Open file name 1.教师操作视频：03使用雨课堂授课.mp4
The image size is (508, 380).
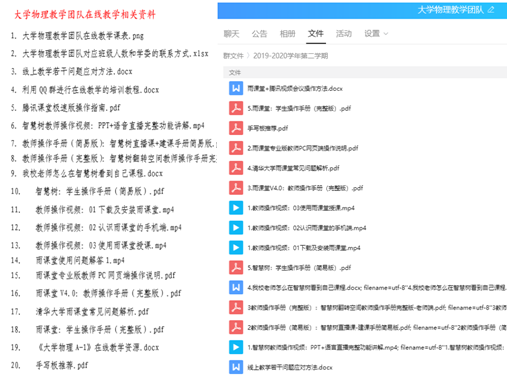coord(301,208)
